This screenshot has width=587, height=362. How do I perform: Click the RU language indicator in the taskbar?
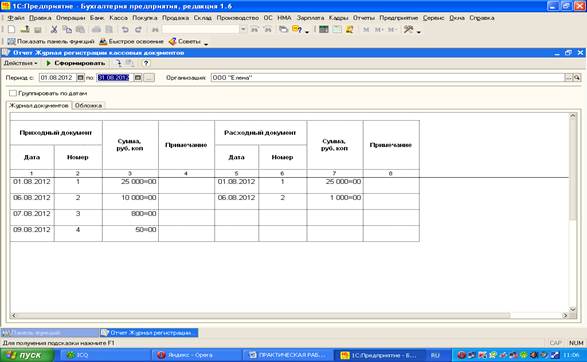tap(435, 355)
